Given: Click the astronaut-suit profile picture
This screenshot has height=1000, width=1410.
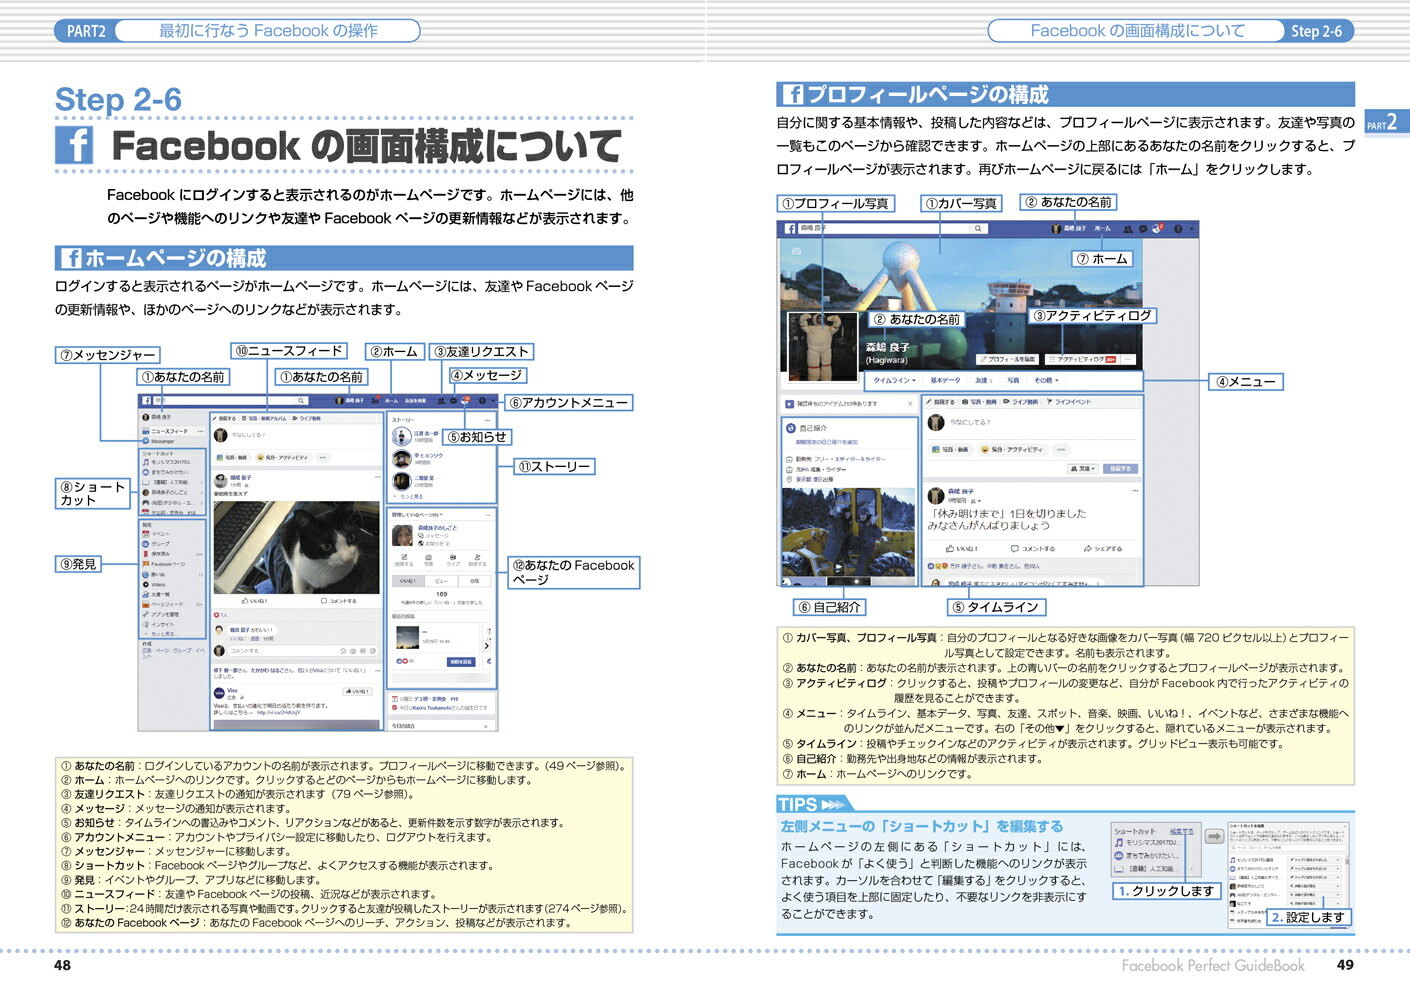Looking at the screenshot, I should [823, 347].
